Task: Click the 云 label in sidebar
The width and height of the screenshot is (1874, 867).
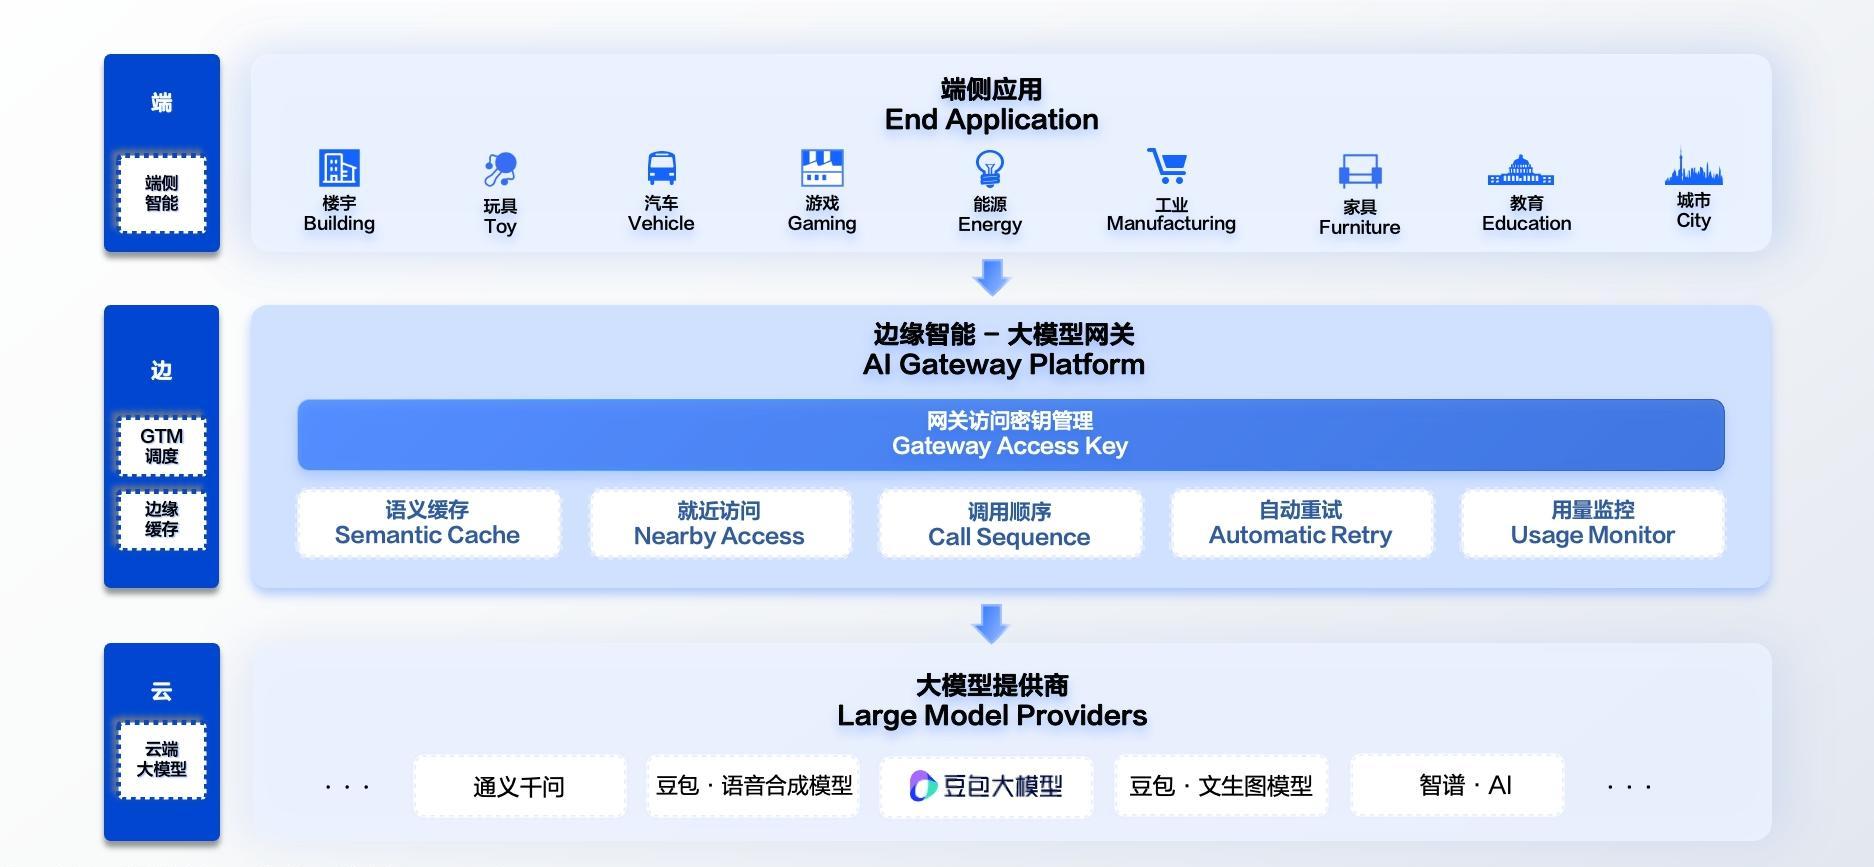Action: (x=162, y=691)
